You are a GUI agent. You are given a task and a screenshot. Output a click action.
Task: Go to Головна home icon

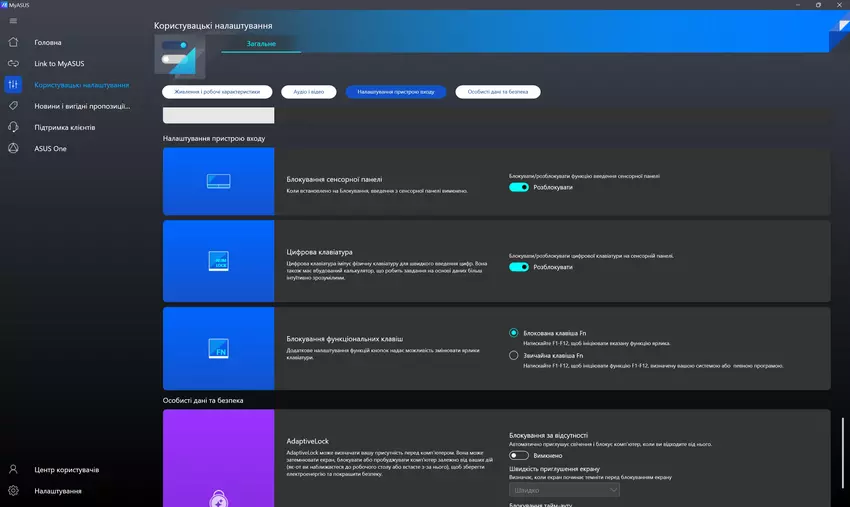[x=13, y=42]
